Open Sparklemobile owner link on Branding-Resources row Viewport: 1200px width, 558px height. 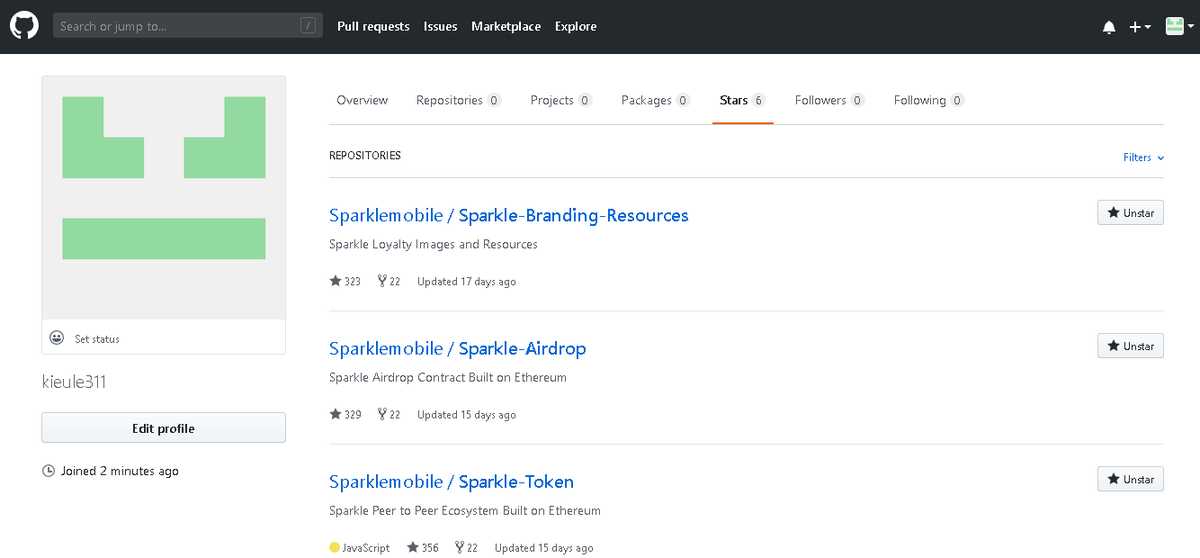click(x=386, y=215)
